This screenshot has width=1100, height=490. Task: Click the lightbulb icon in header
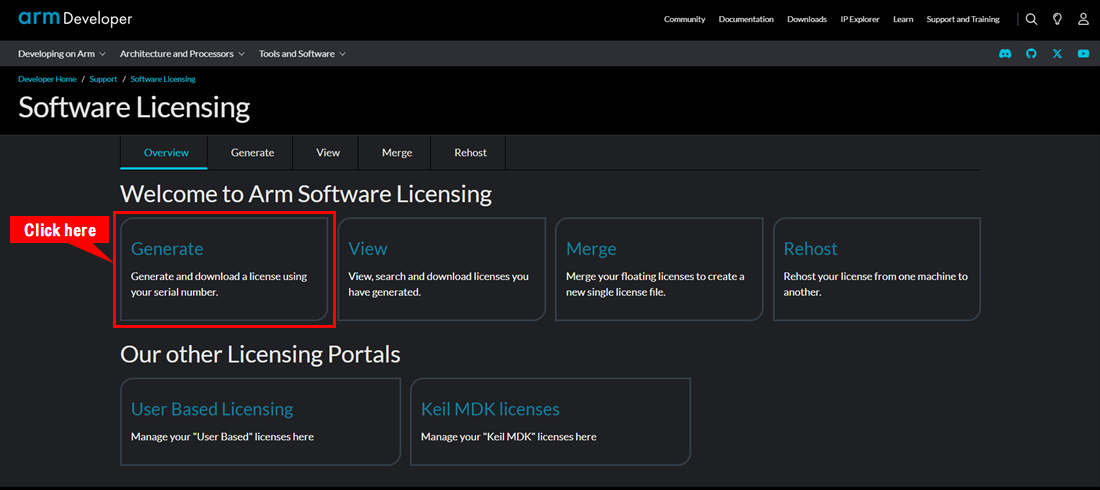coord(1057,19)
